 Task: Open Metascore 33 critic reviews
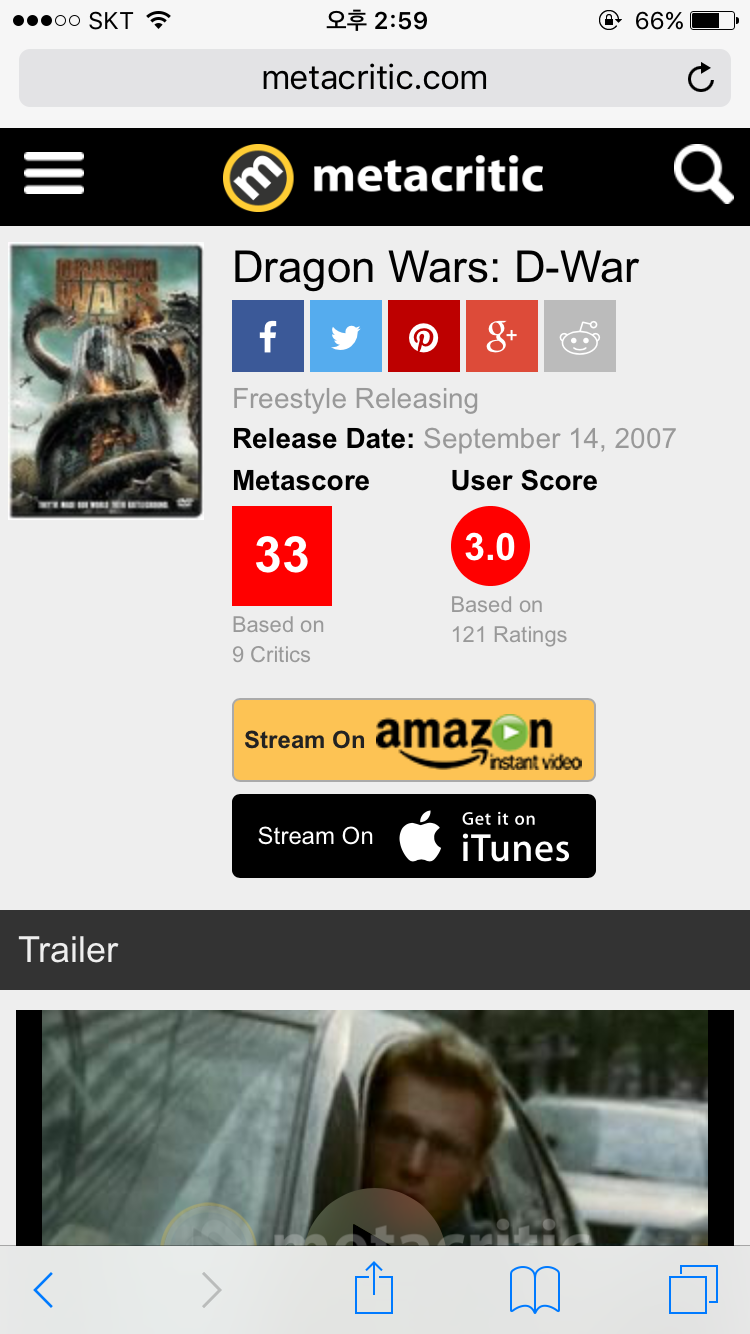coord(282,555)
